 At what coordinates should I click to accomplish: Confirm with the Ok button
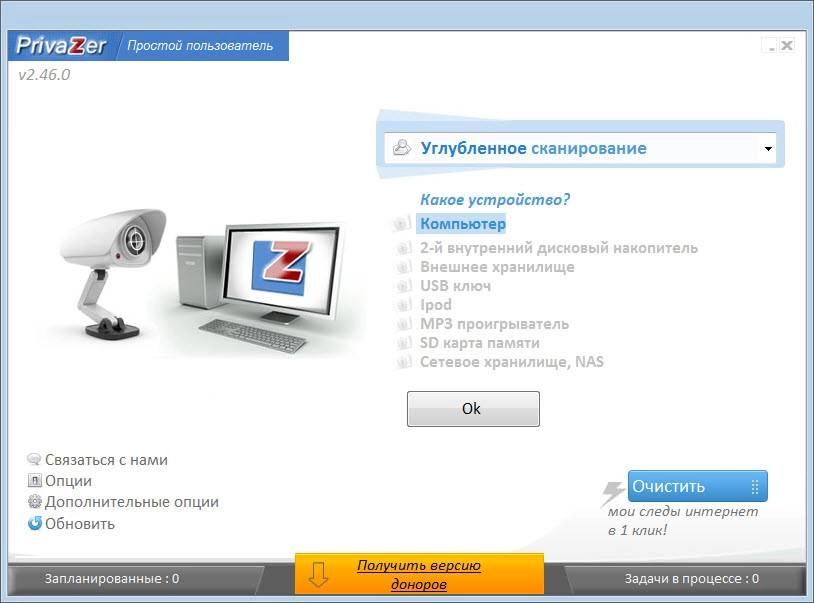pos(473,409)
